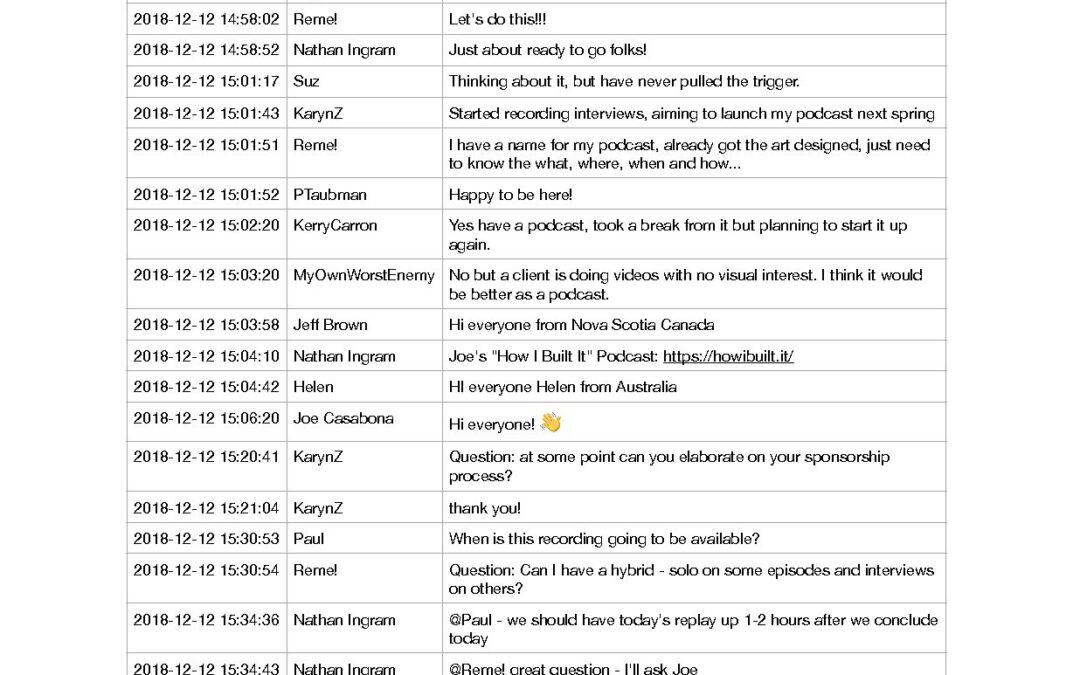The height and width of the screenshot is (675, 1080).
Task: Click the MyOwnWorstEnemy username
Action: [x=364, y=275]
